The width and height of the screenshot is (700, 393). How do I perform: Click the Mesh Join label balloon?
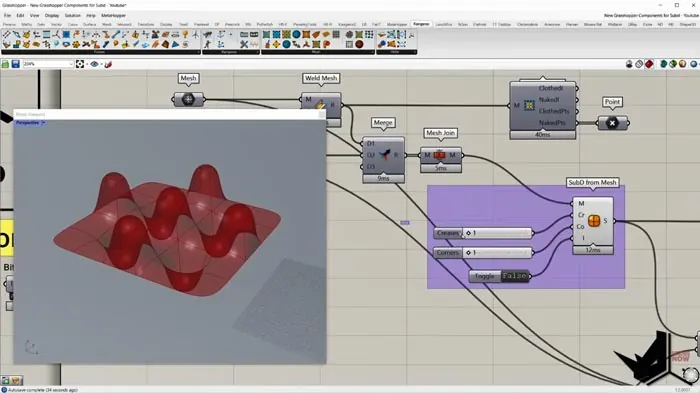click(x=440, y=133)
